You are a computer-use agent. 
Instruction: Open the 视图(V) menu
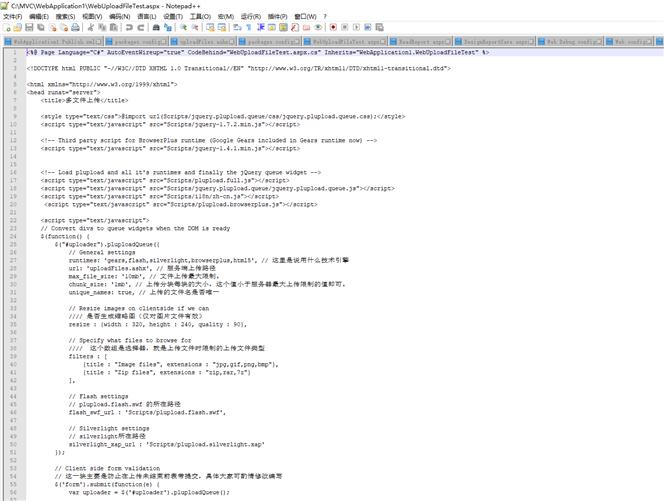coord(92,17)
